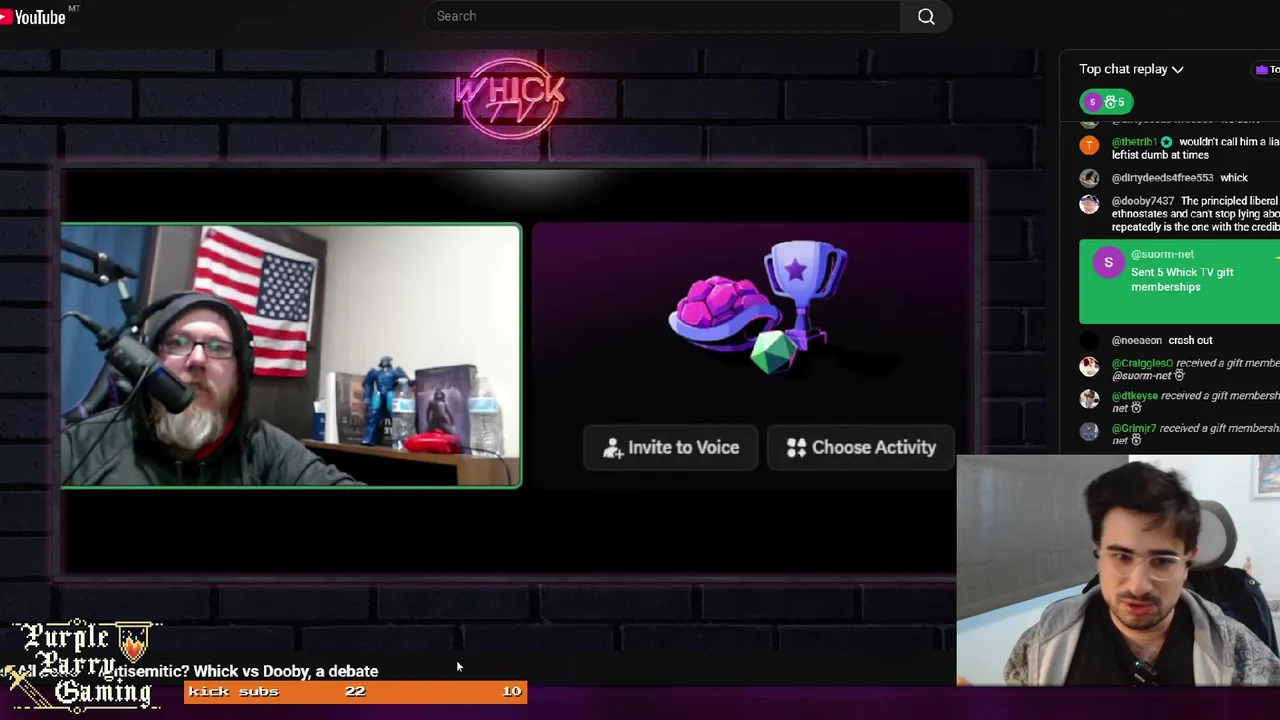Click the grid icon on Choose Activity
1280x720 pixels.
click(796, 448)
